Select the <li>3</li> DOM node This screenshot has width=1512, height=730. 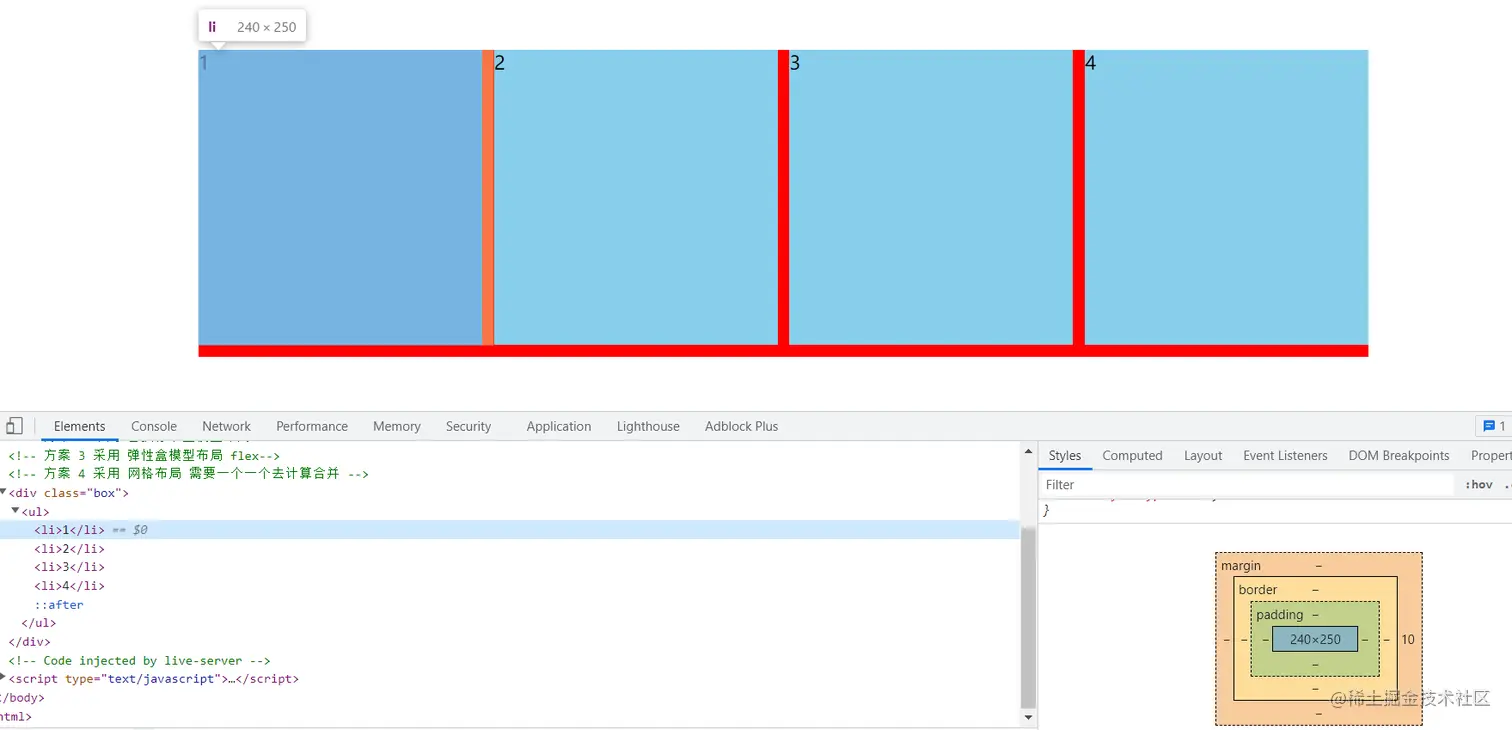click(x=69, y=567)
